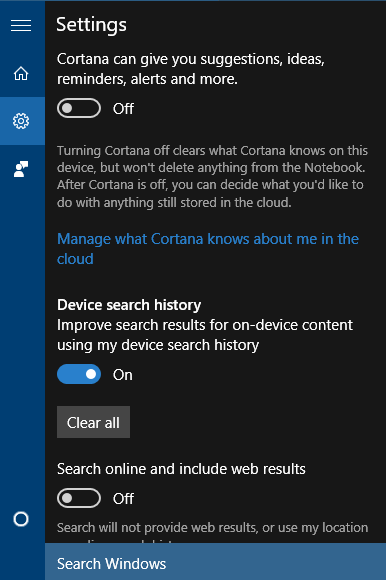This screenshot has height=580, width=386.
Task: Open the Feedback person icon
Action: point(21,169)
